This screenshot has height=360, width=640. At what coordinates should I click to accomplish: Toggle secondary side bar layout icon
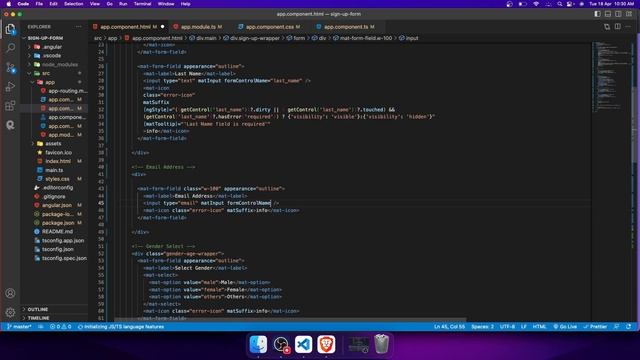[618, 14]
